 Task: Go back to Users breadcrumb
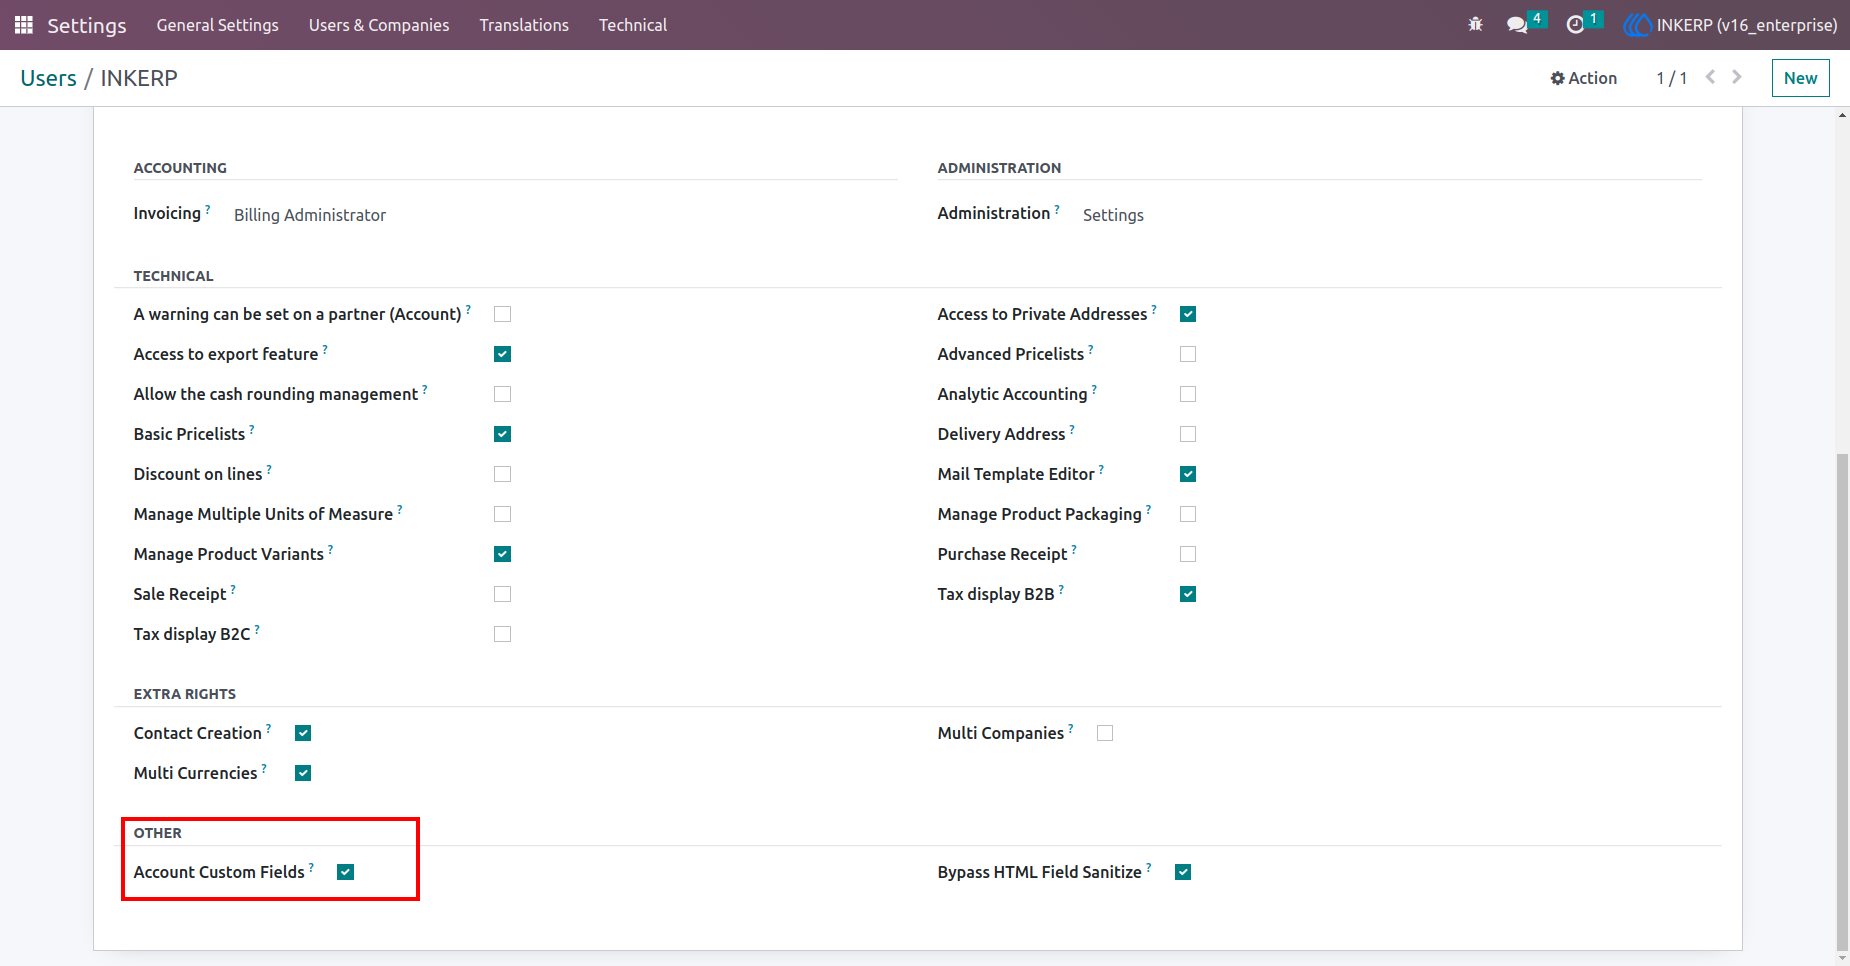pyautogui.click(x=48, y=78)
